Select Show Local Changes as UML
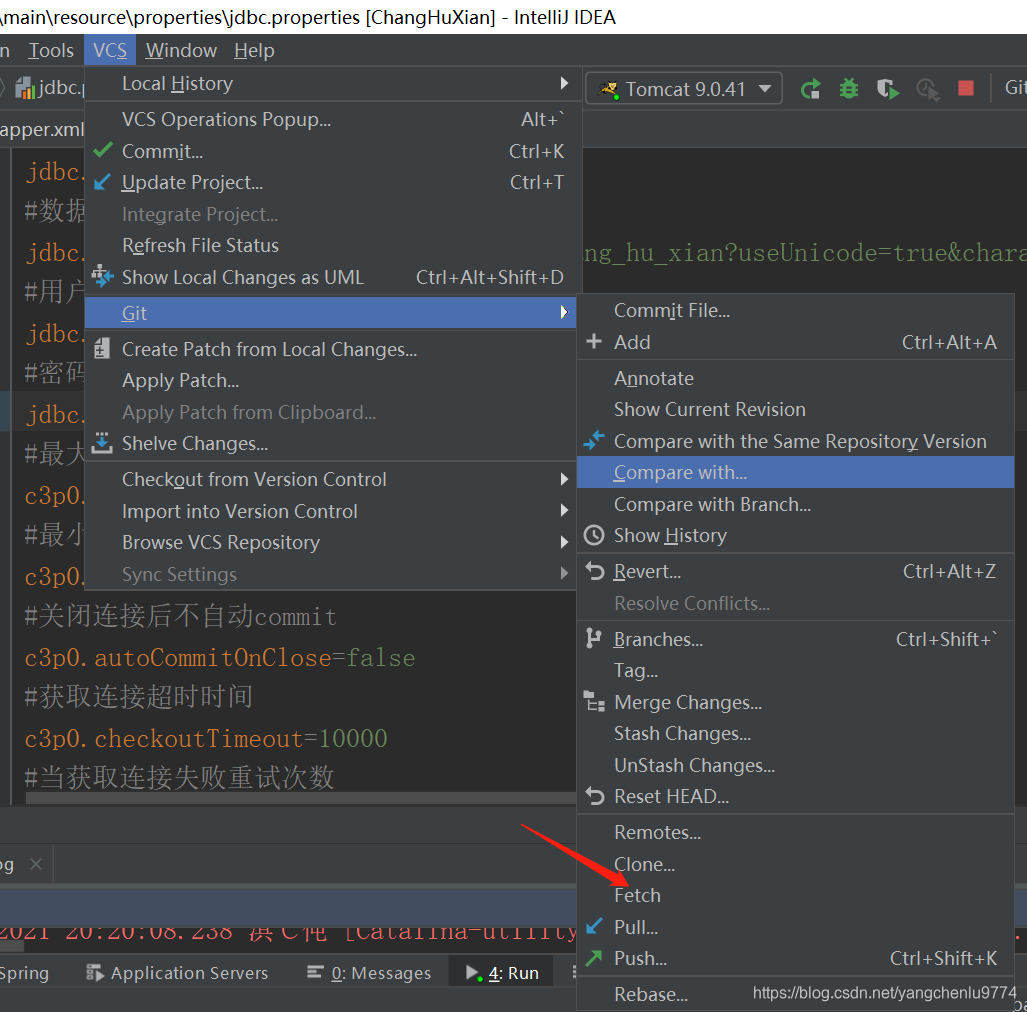1027x1012 pixels. [333, 278]
